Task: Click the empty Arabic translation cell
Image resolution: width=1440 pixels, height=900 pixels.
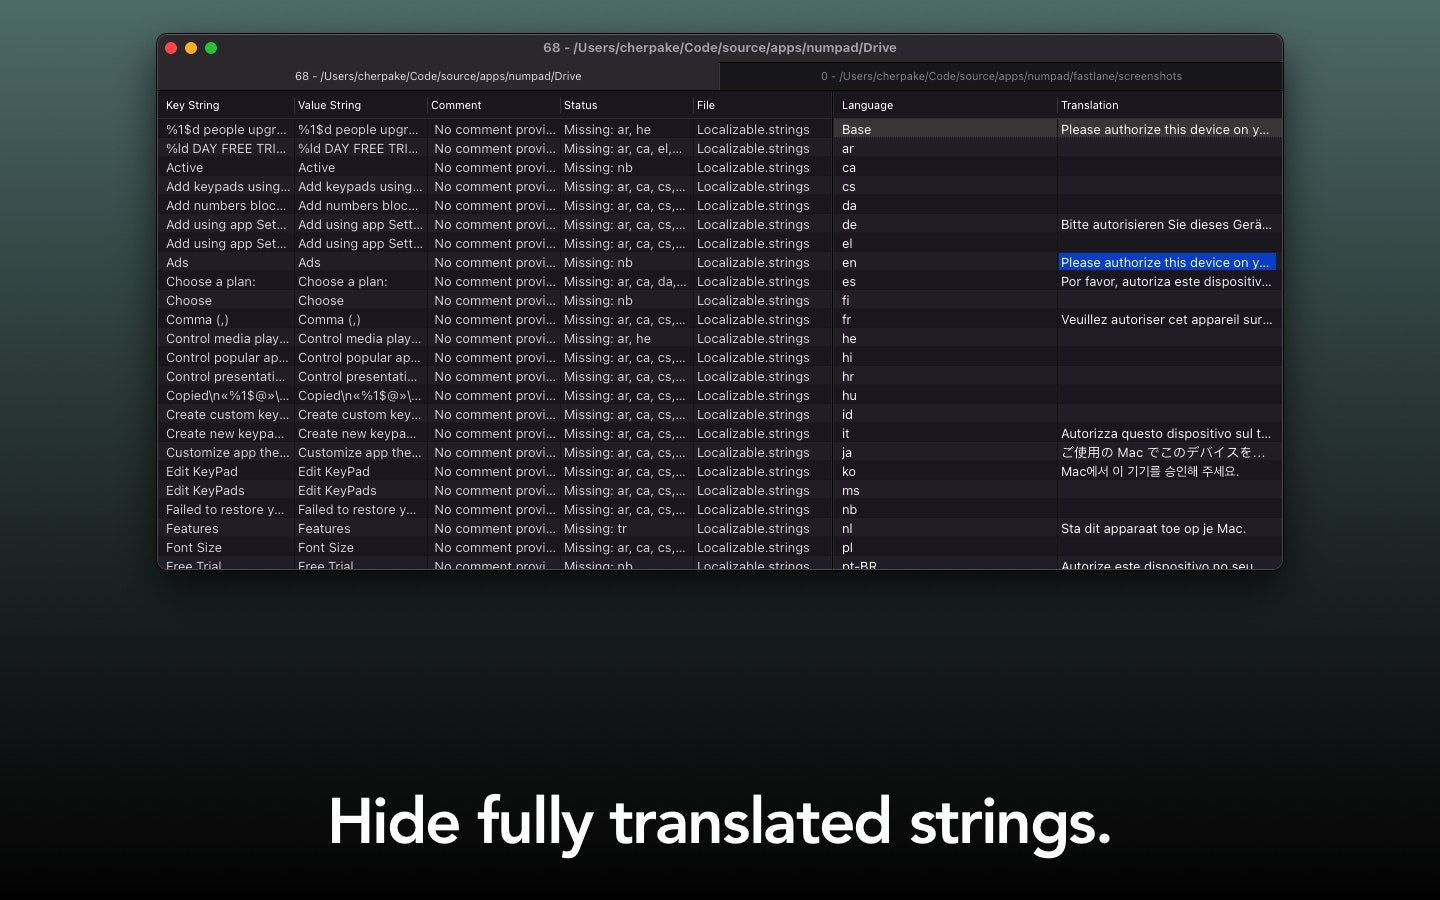Action: coord(1169,148)
